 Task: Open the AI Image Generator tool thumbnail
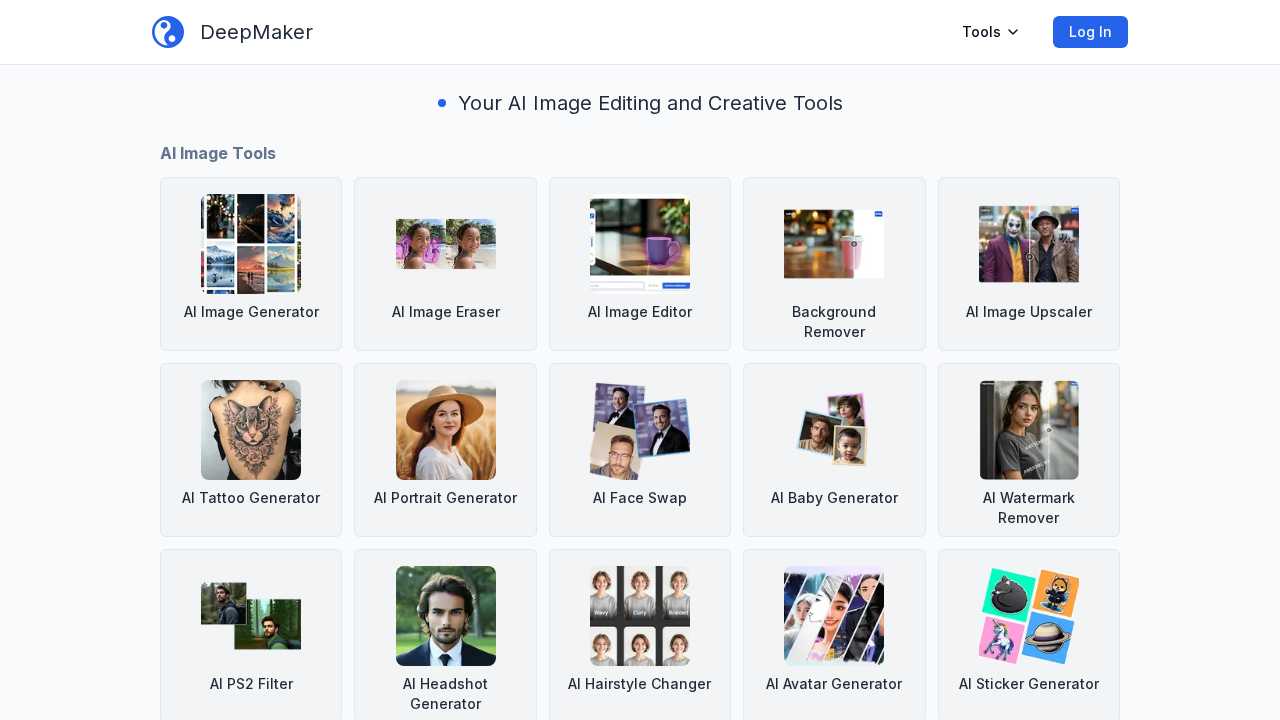coord(251,244)
